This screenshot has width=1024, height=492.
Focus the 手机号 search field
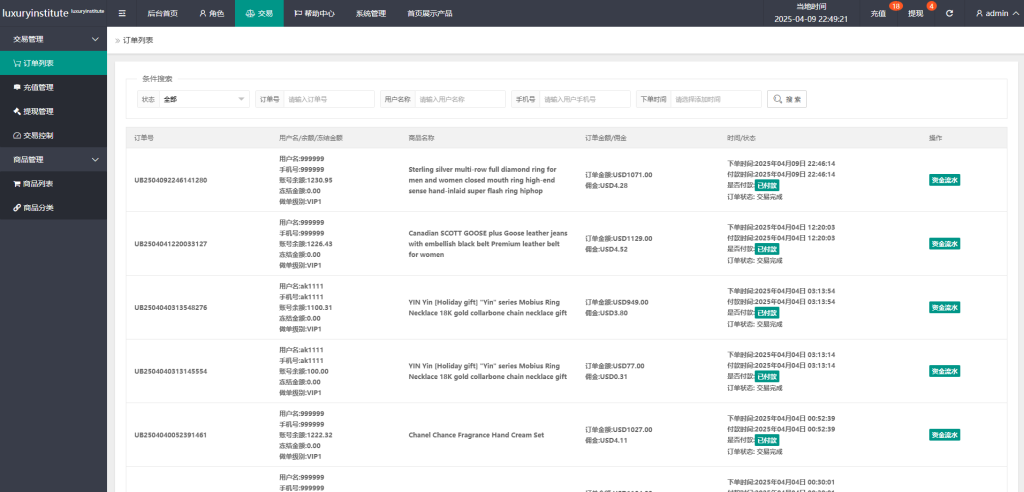click(584, 99)
